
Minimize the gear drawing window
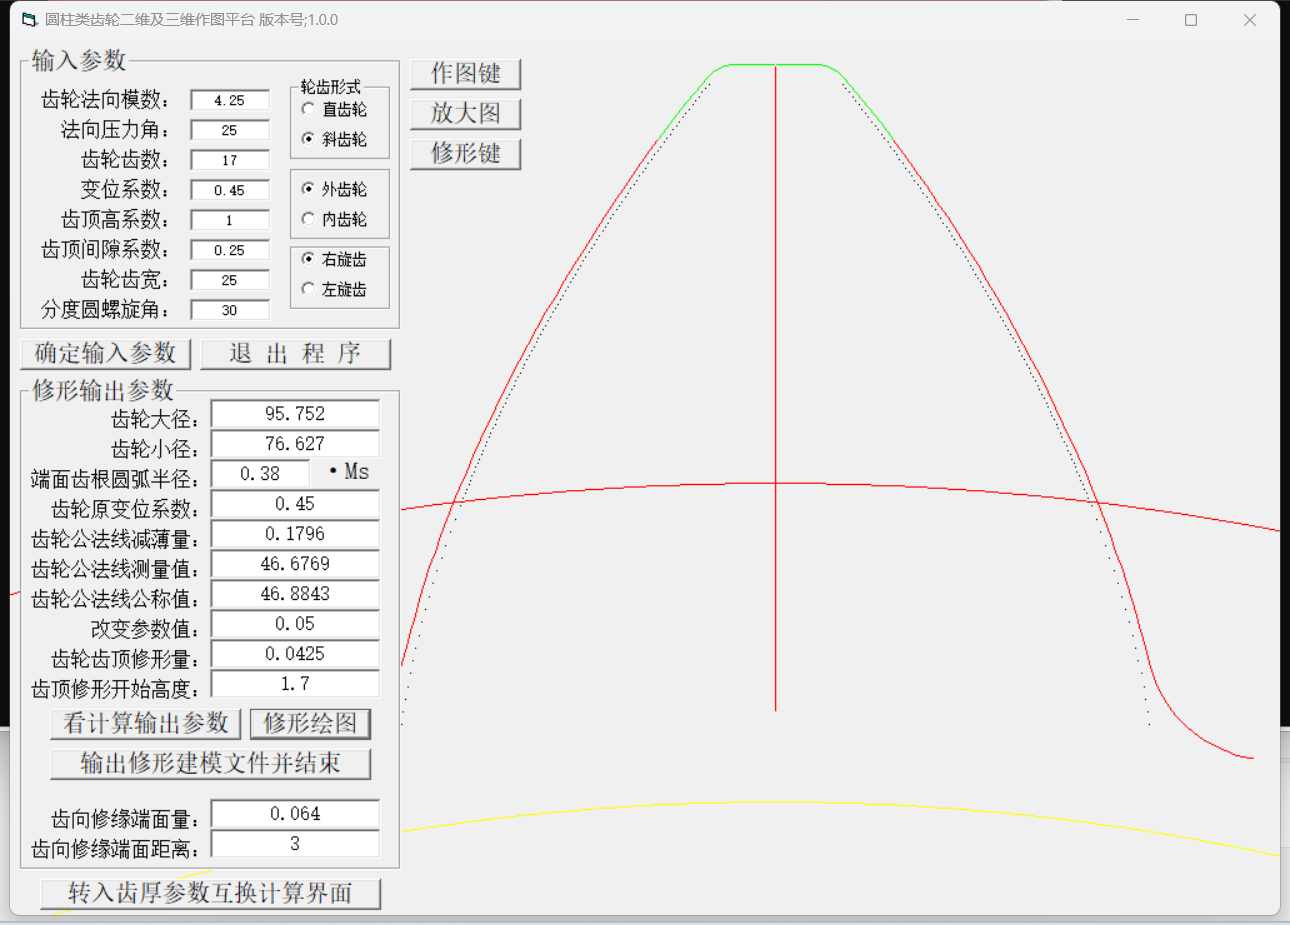1133,20
